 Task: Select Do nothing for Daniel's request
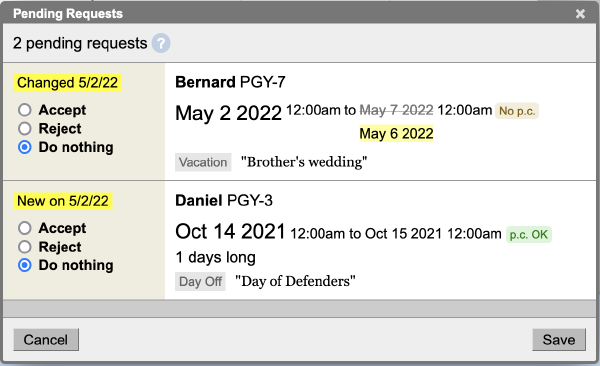[x=25, y=265]
